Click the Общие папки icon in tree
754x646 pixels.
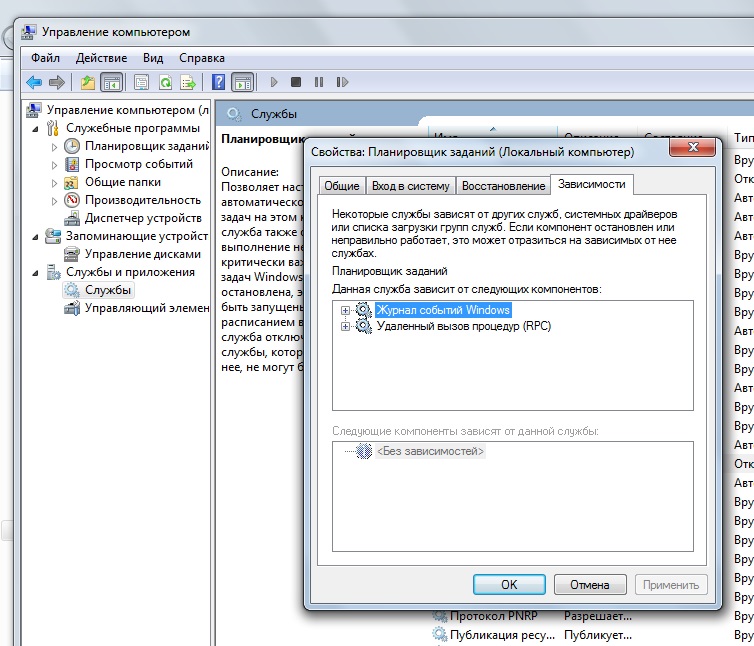point(72,182)
